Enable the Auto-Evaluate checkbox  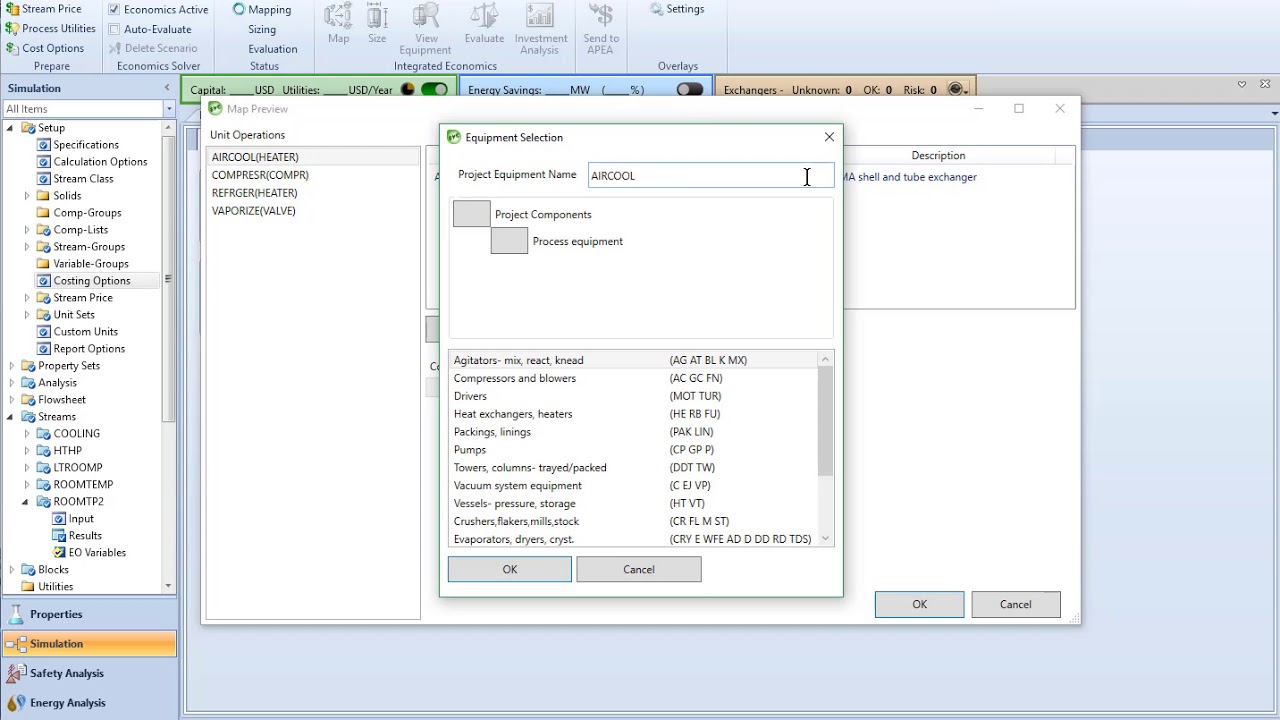114,29
